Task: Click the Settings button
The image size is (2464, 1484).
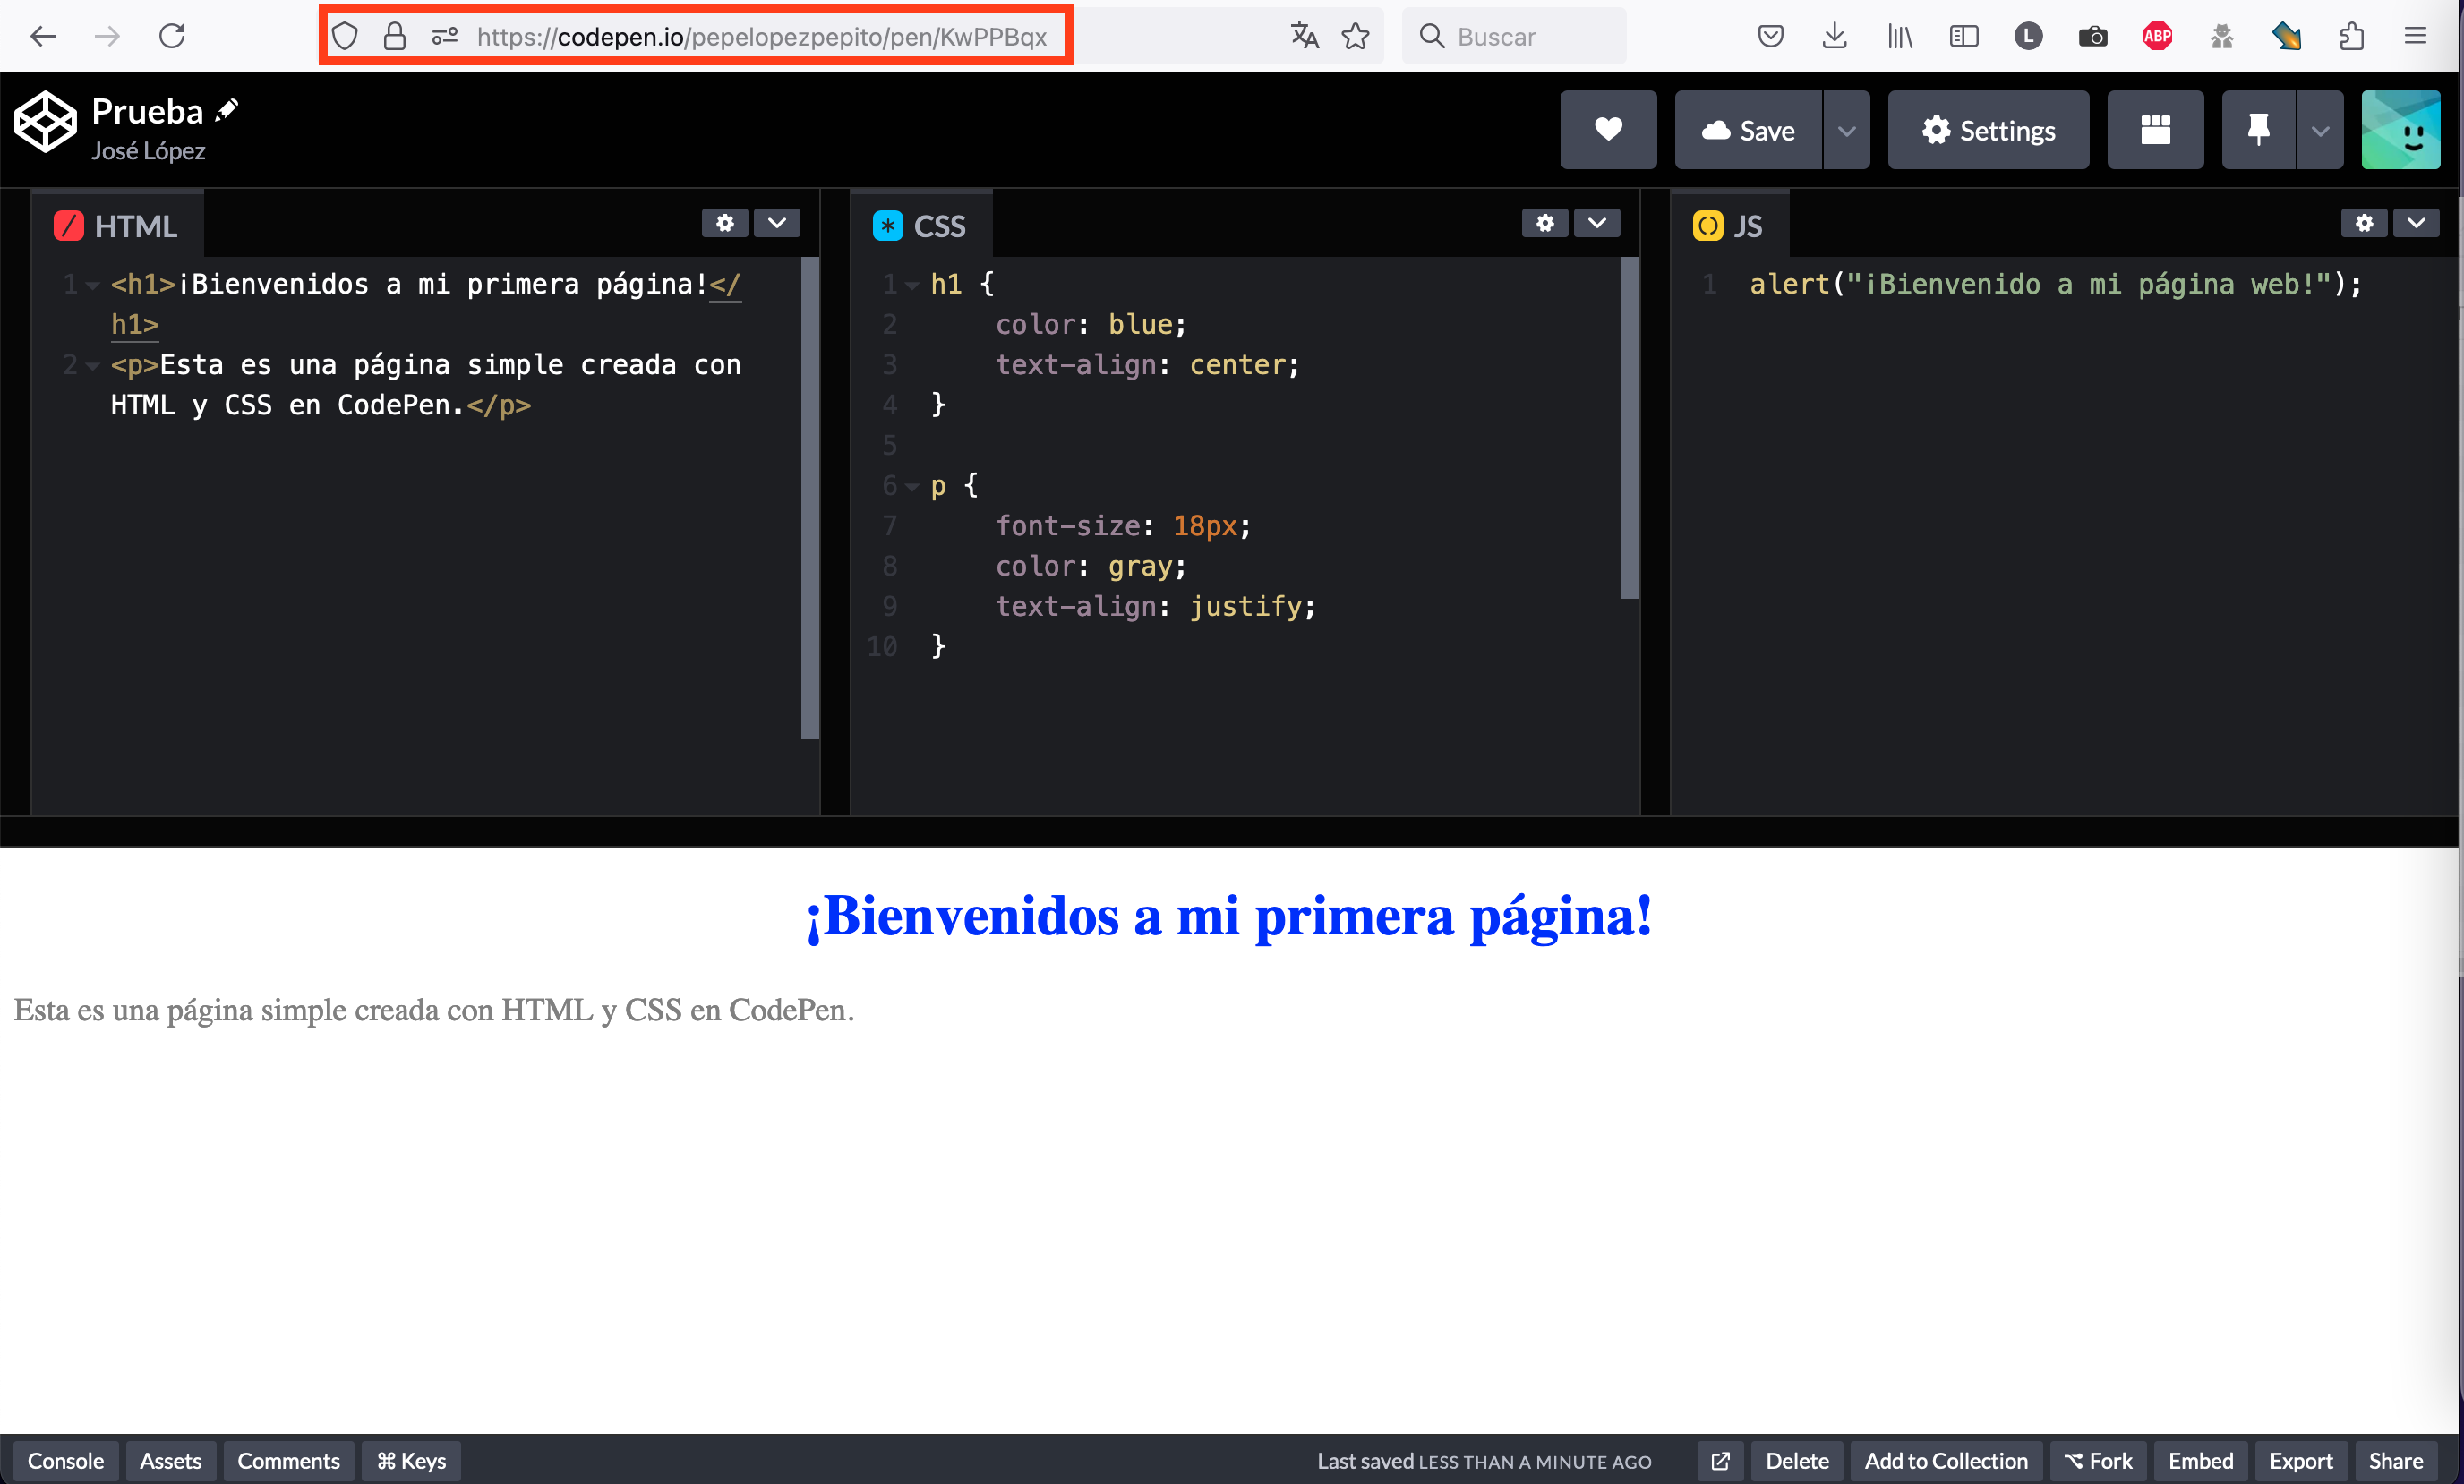Action: tap(1987, 131)
